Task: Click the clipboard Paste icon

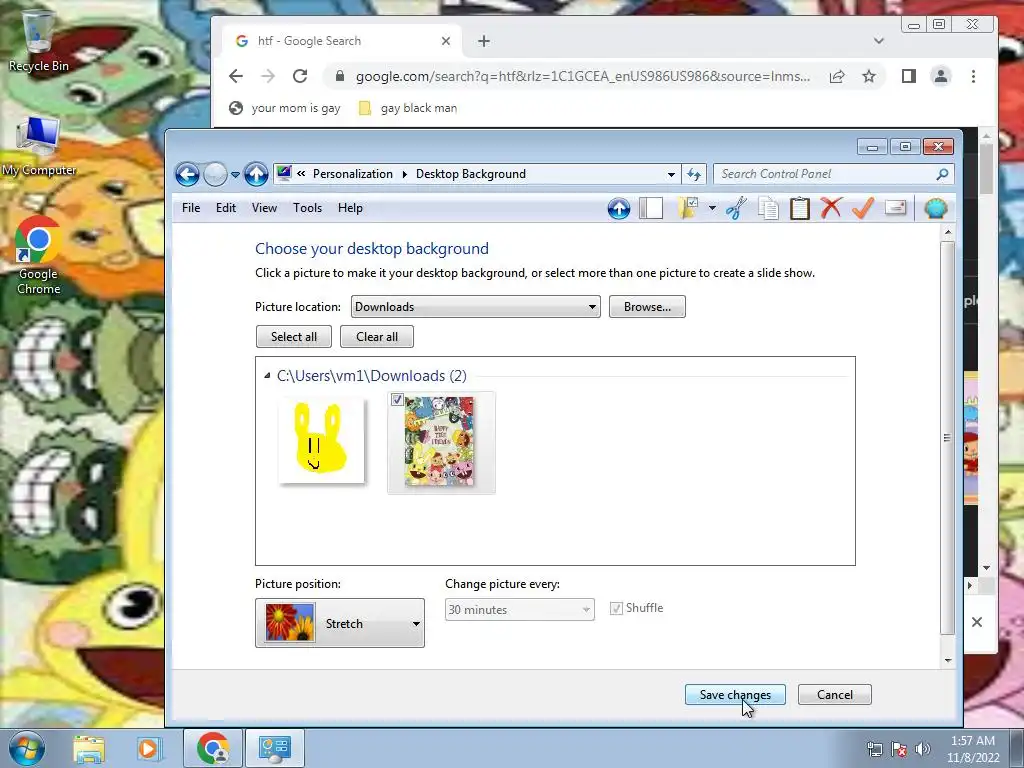Action: [x=799, y=208]
